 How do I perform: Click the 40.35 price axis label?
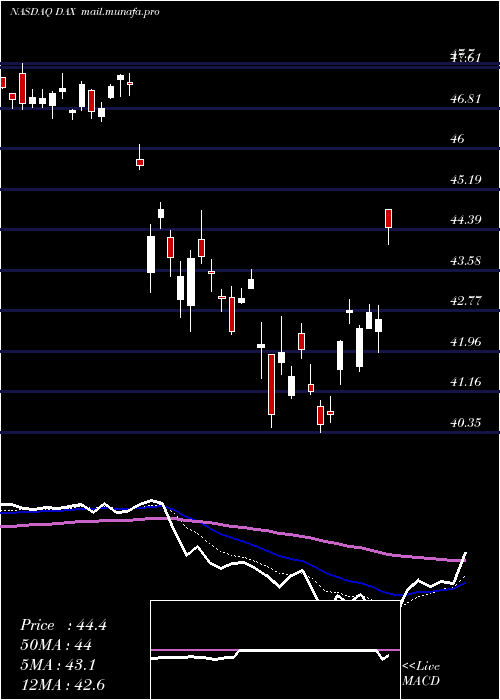coord(466,422)
